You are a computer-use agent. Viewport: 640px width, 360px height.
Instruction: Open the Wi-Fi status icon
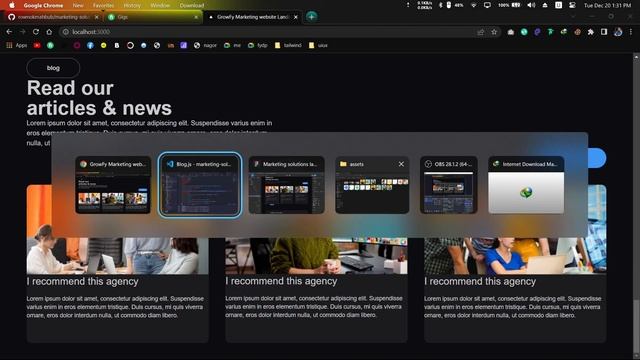pyautogui.click(x=473, y=5)
